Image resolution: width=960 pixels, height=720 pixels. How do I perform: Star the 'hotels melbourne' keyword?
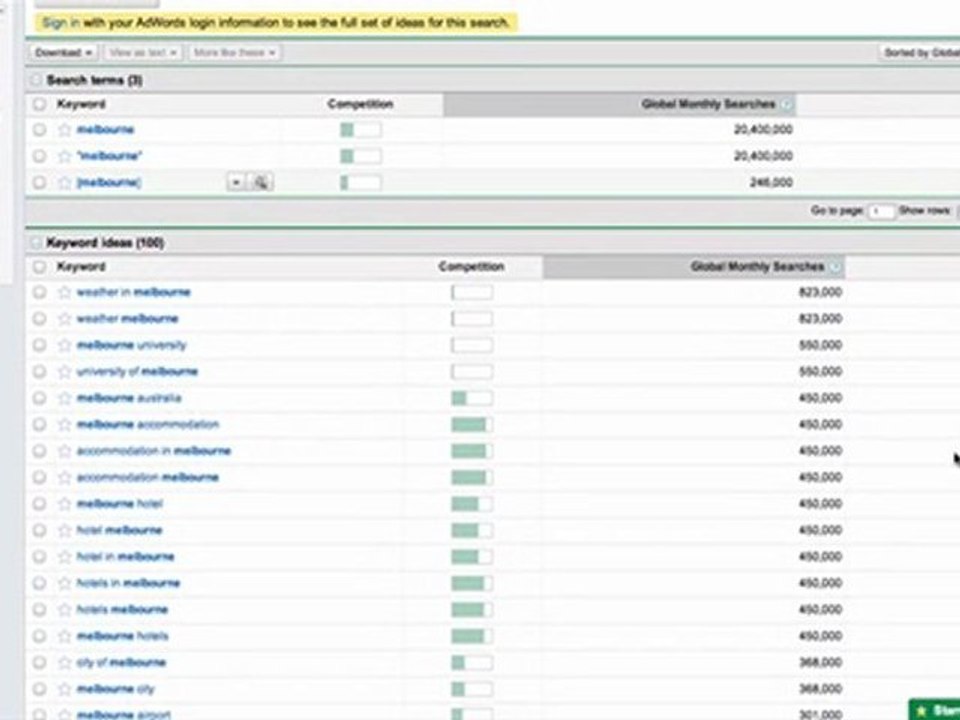[64, 609]
